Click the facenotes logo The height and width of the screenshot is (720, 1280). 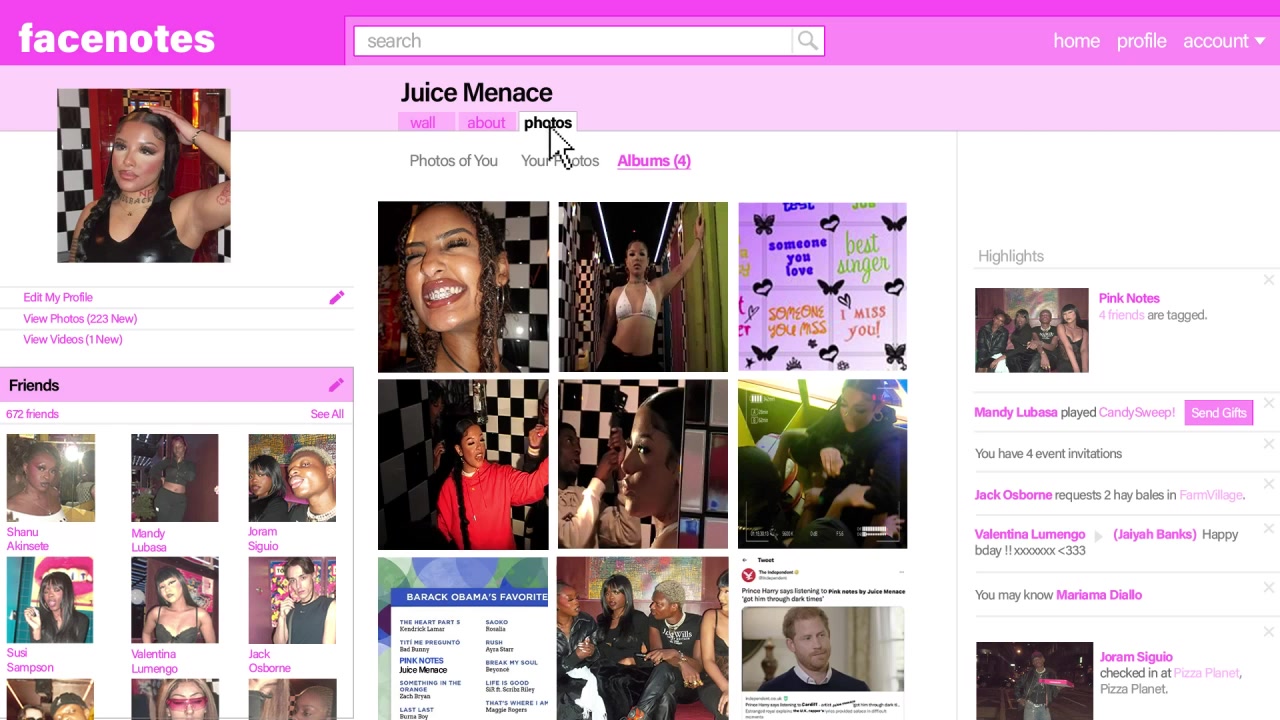pos(117,39)
